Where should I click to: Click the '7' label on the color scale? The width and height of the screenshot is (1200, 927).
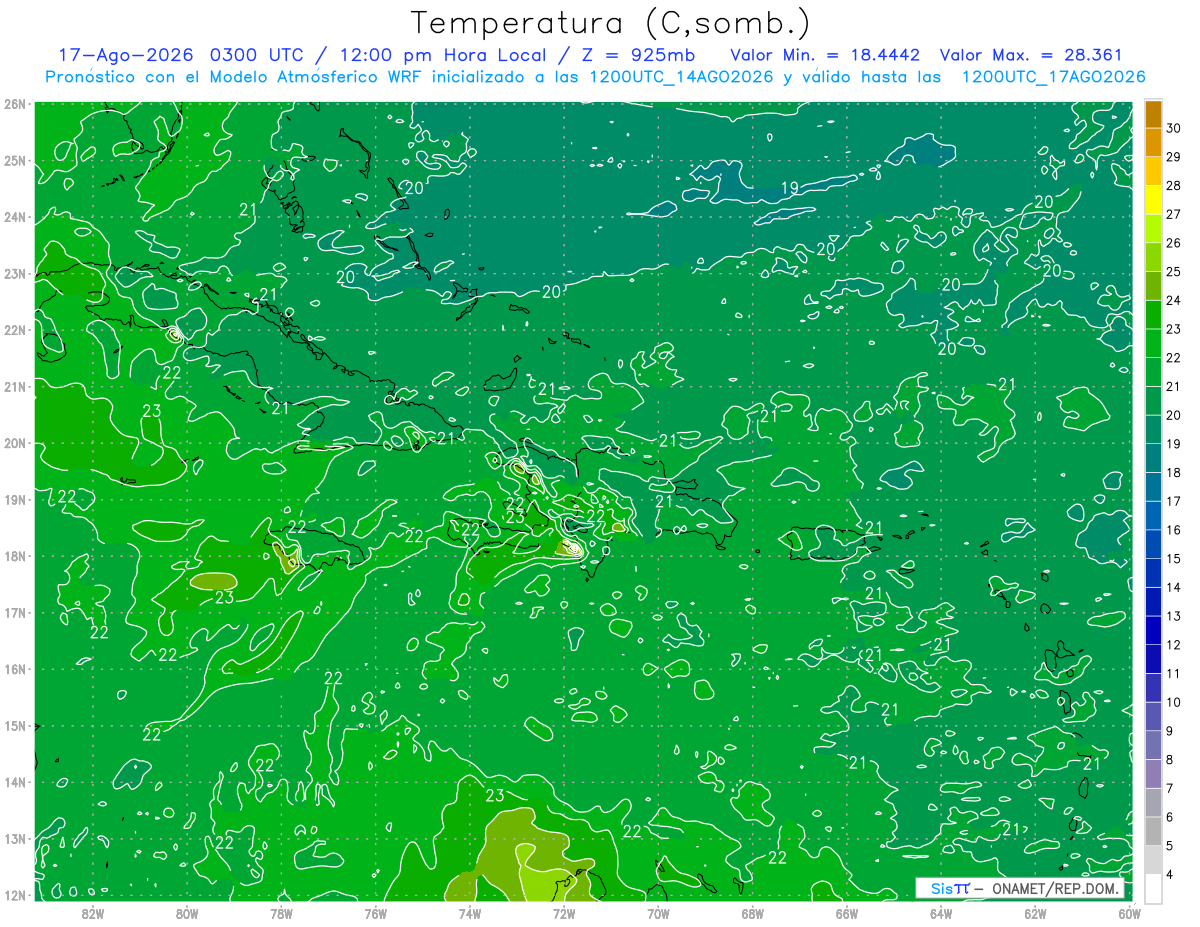pos(1170,788)
